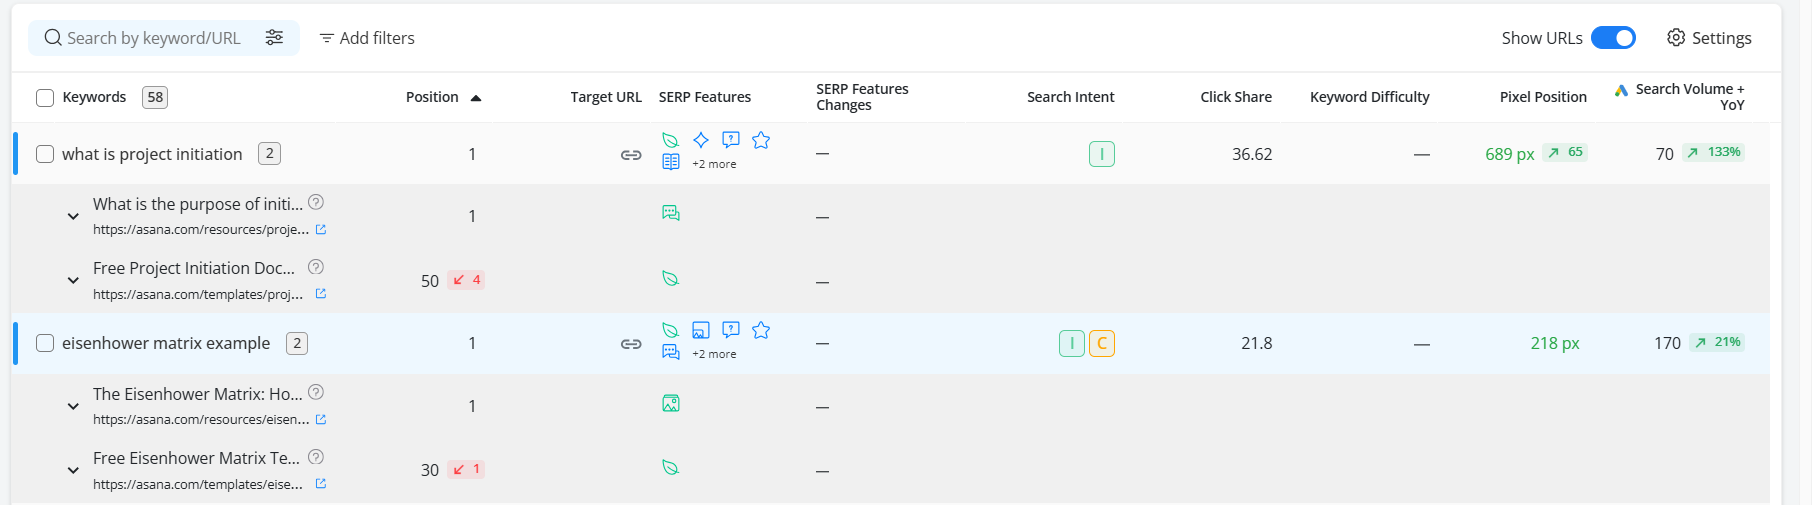Click help icon beside 'Free Project Initiation Doc'
Viewport: 1812px width, 505px height.
pyautogui.click(x=316, y=267)
